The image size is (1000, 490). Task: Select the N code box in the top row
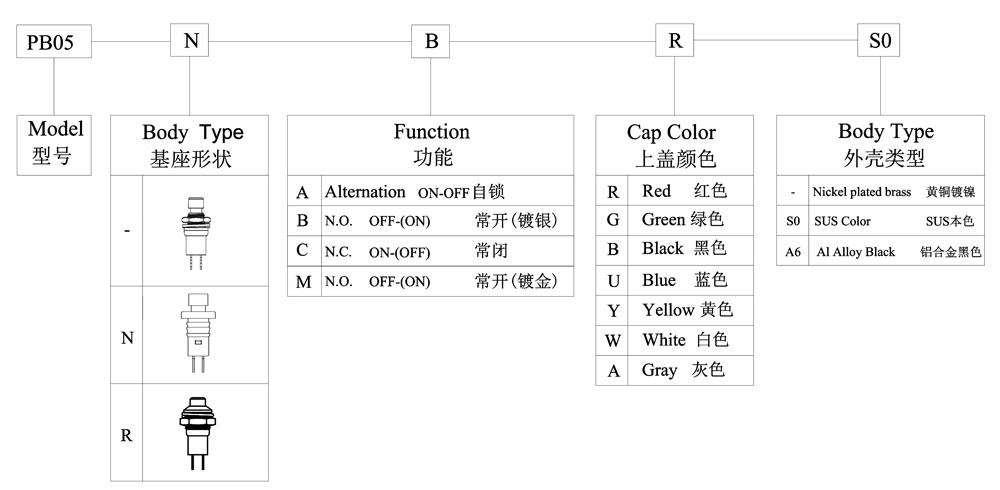pyautogui.click(x=190, y=41)
